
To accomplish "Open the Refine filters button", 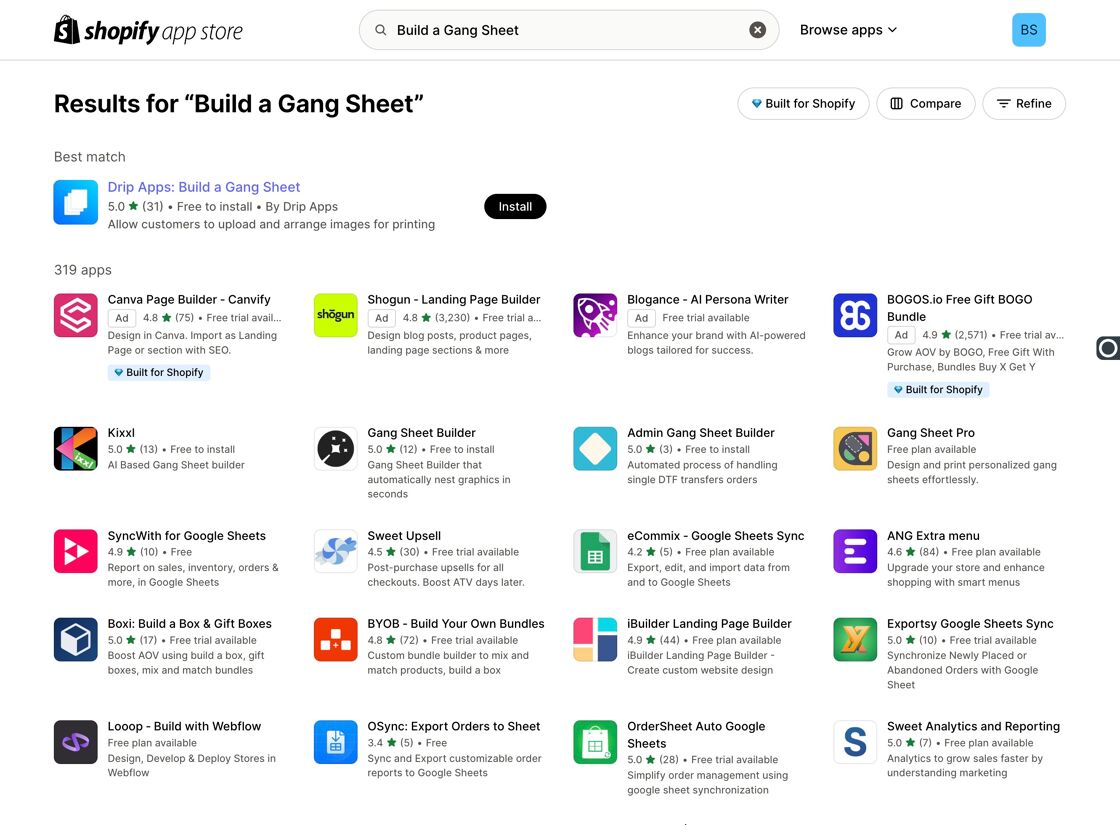I will click(1024, 104).
